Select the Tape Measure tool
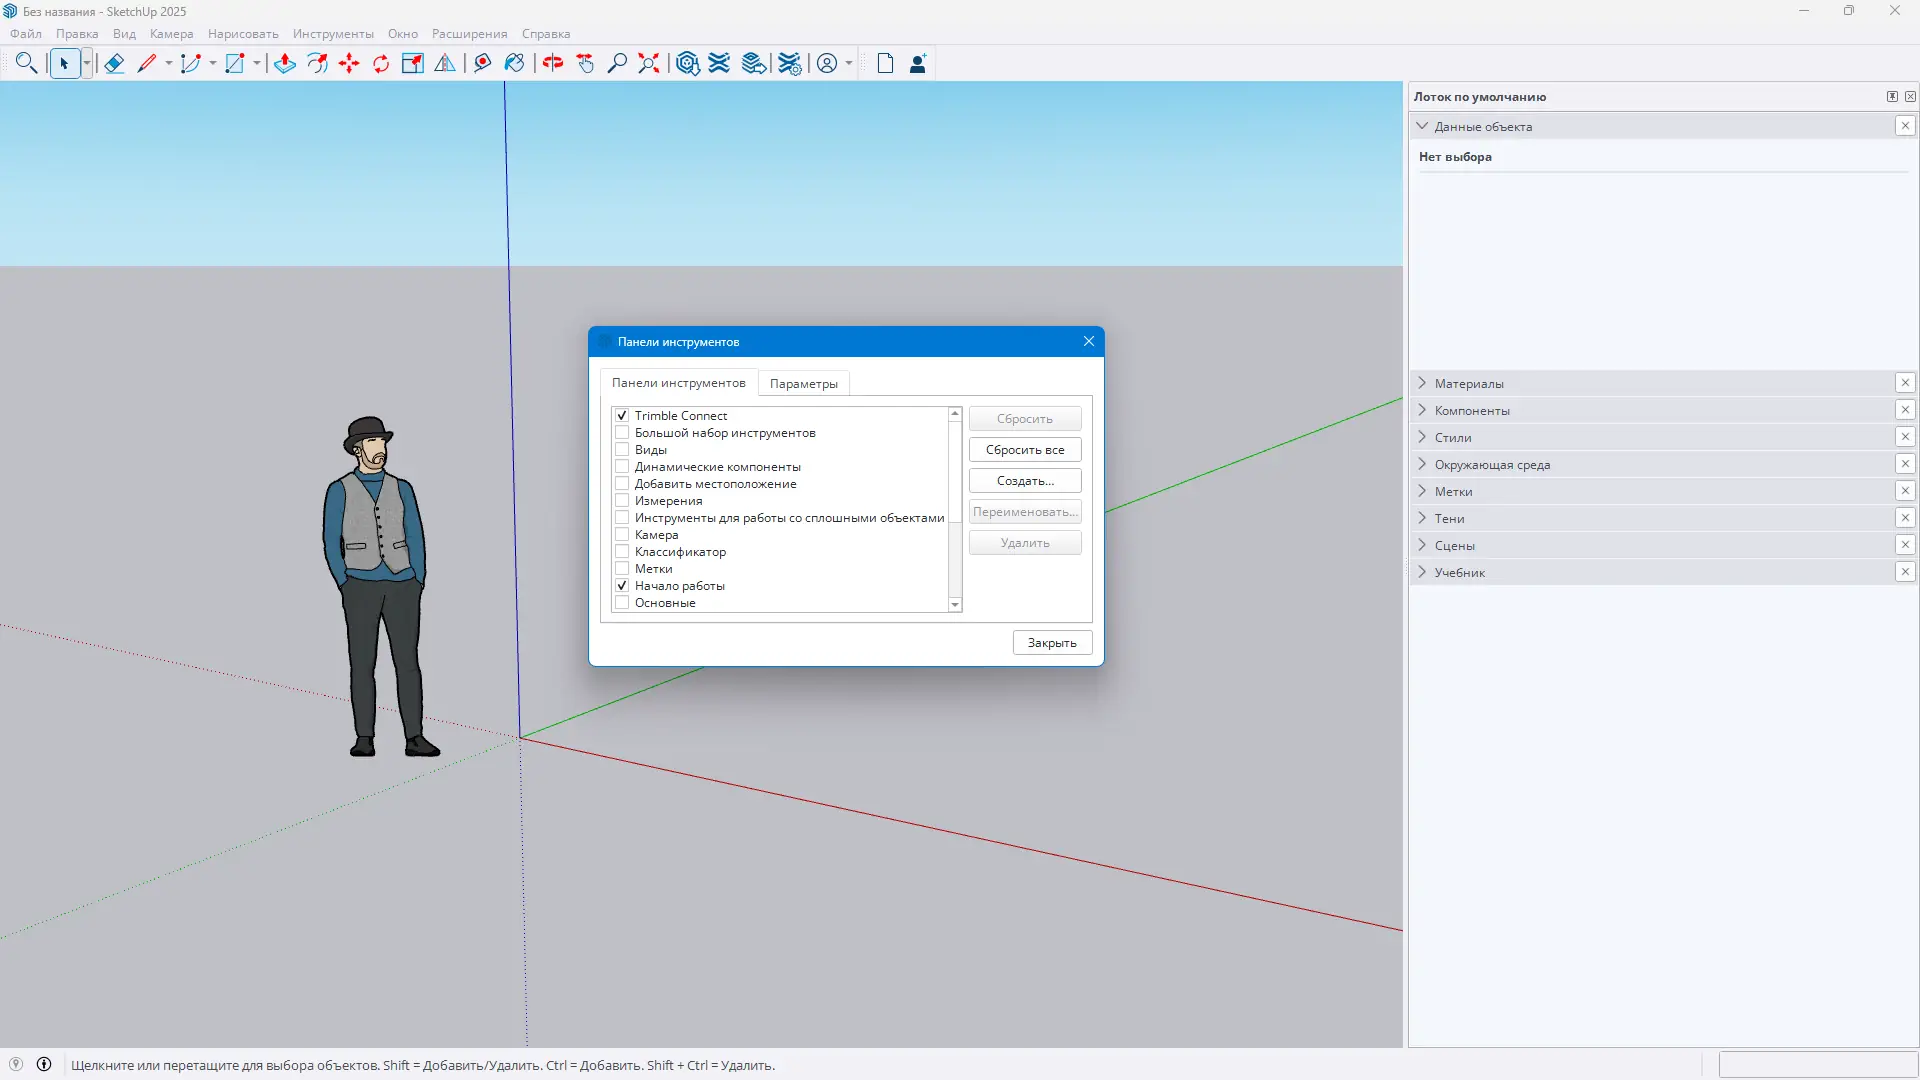 482,64
